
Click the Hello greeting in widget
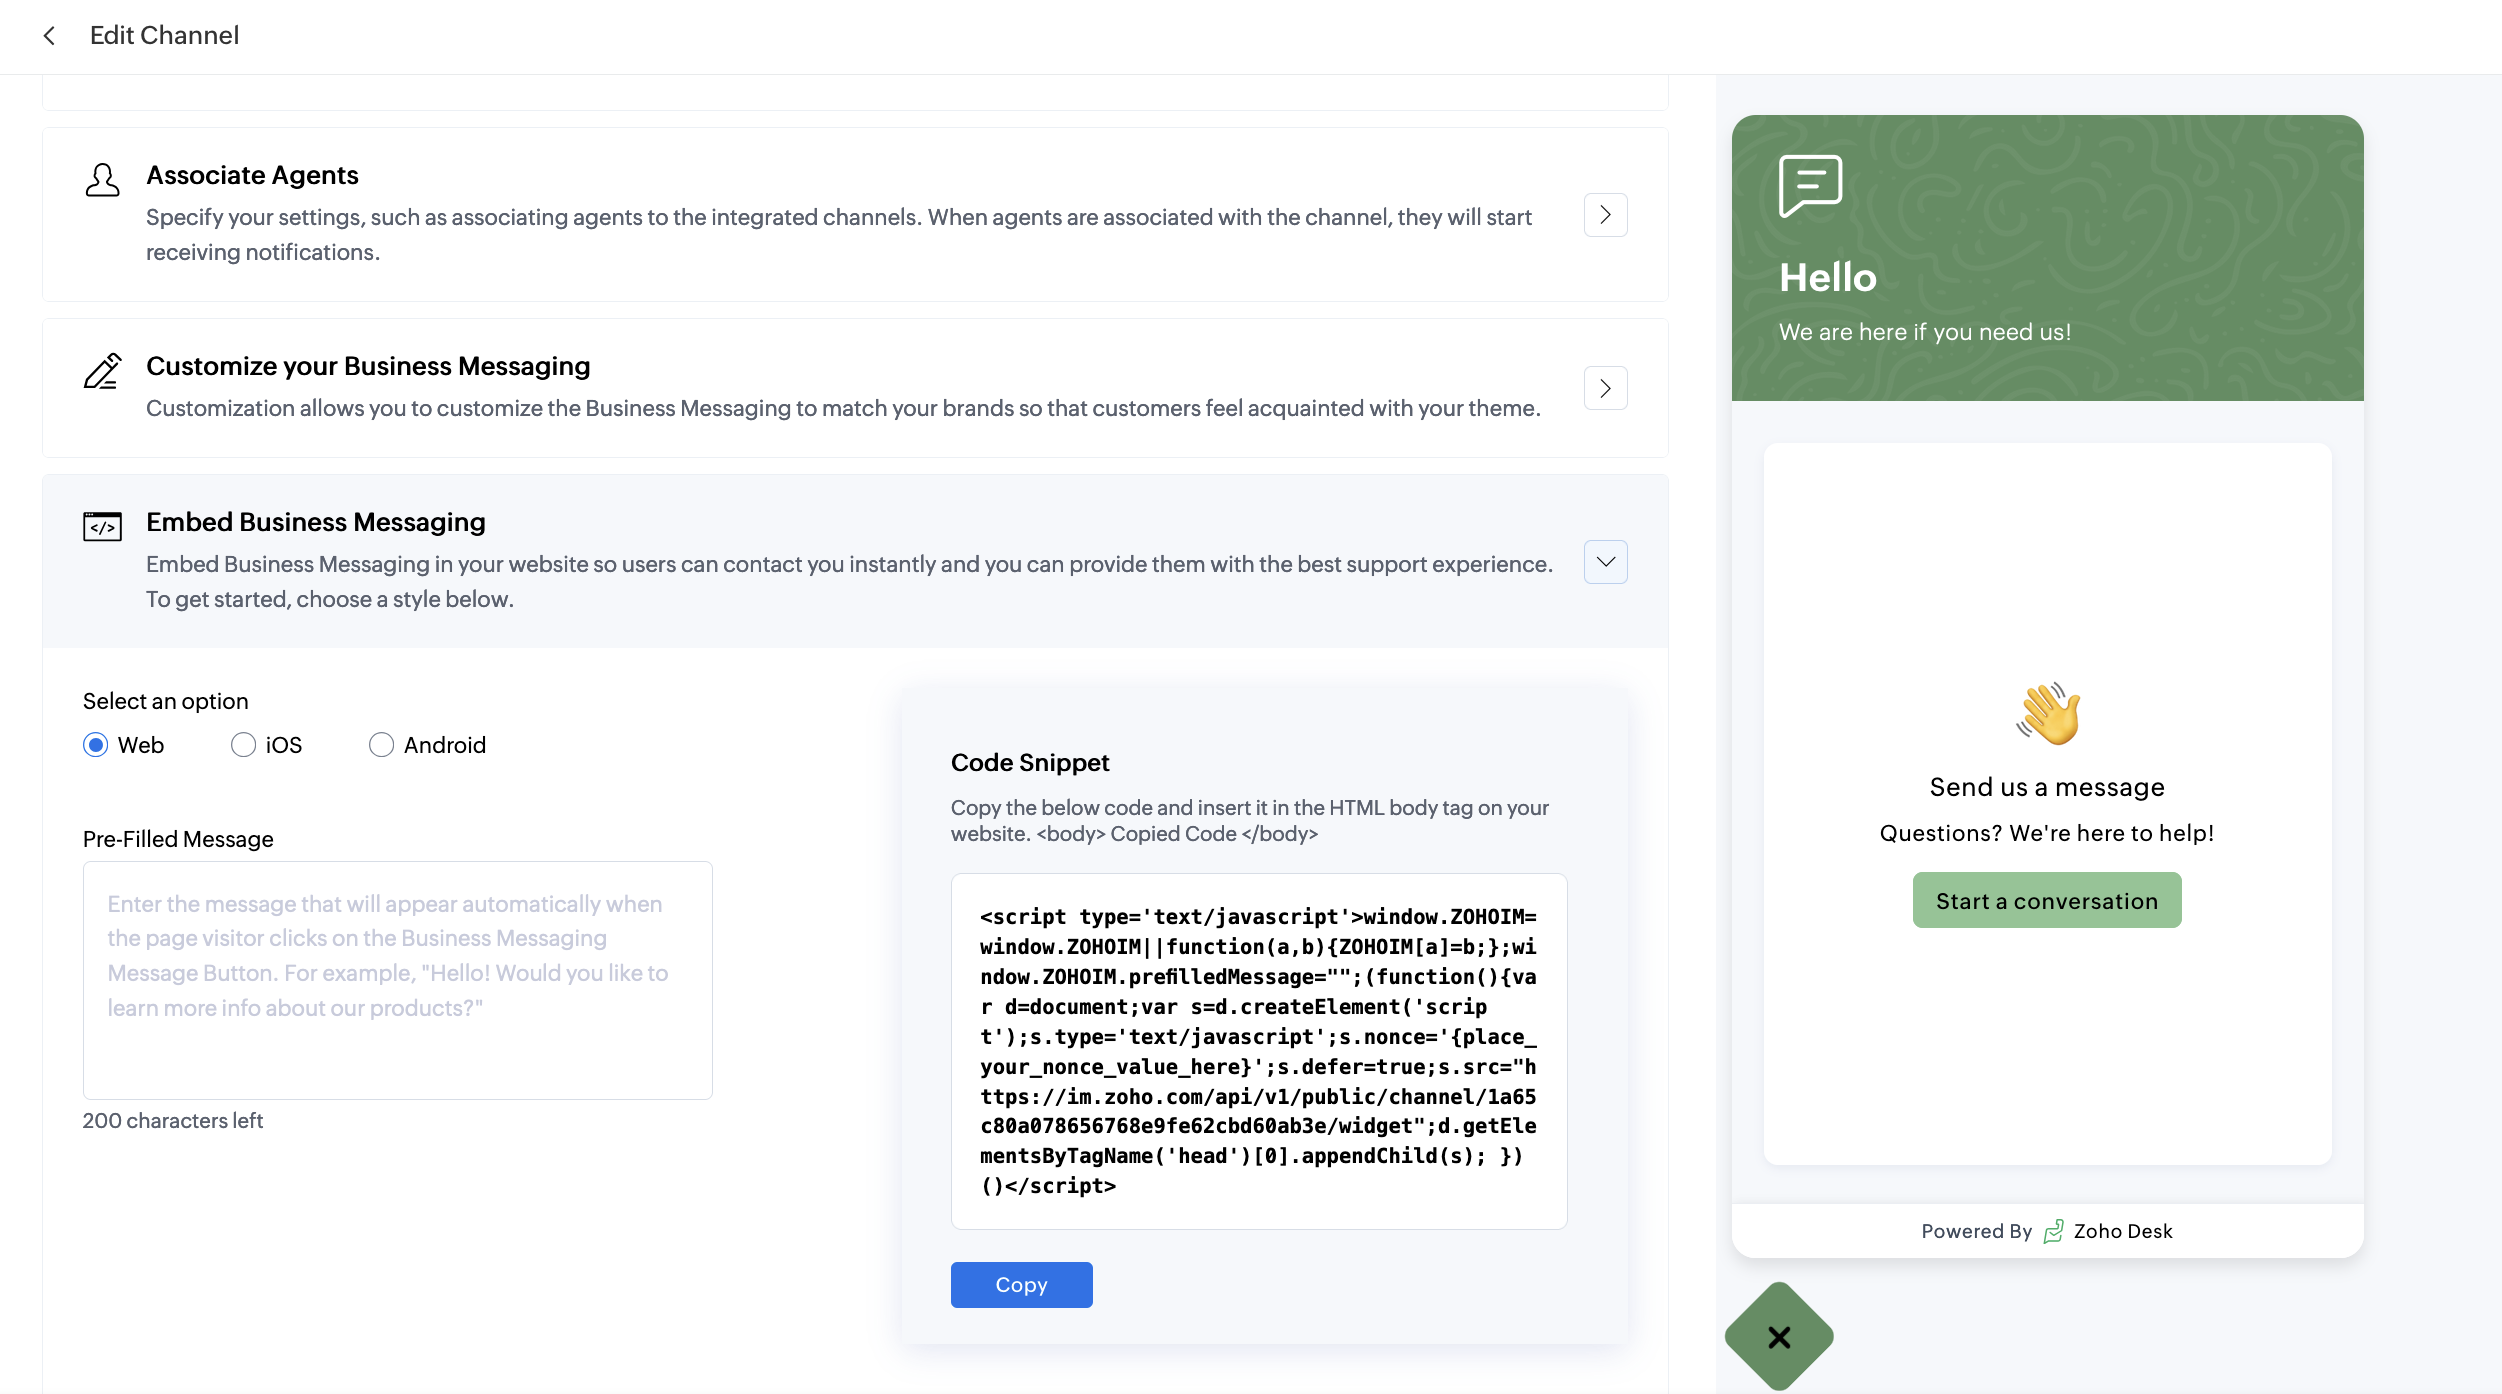1828,277
